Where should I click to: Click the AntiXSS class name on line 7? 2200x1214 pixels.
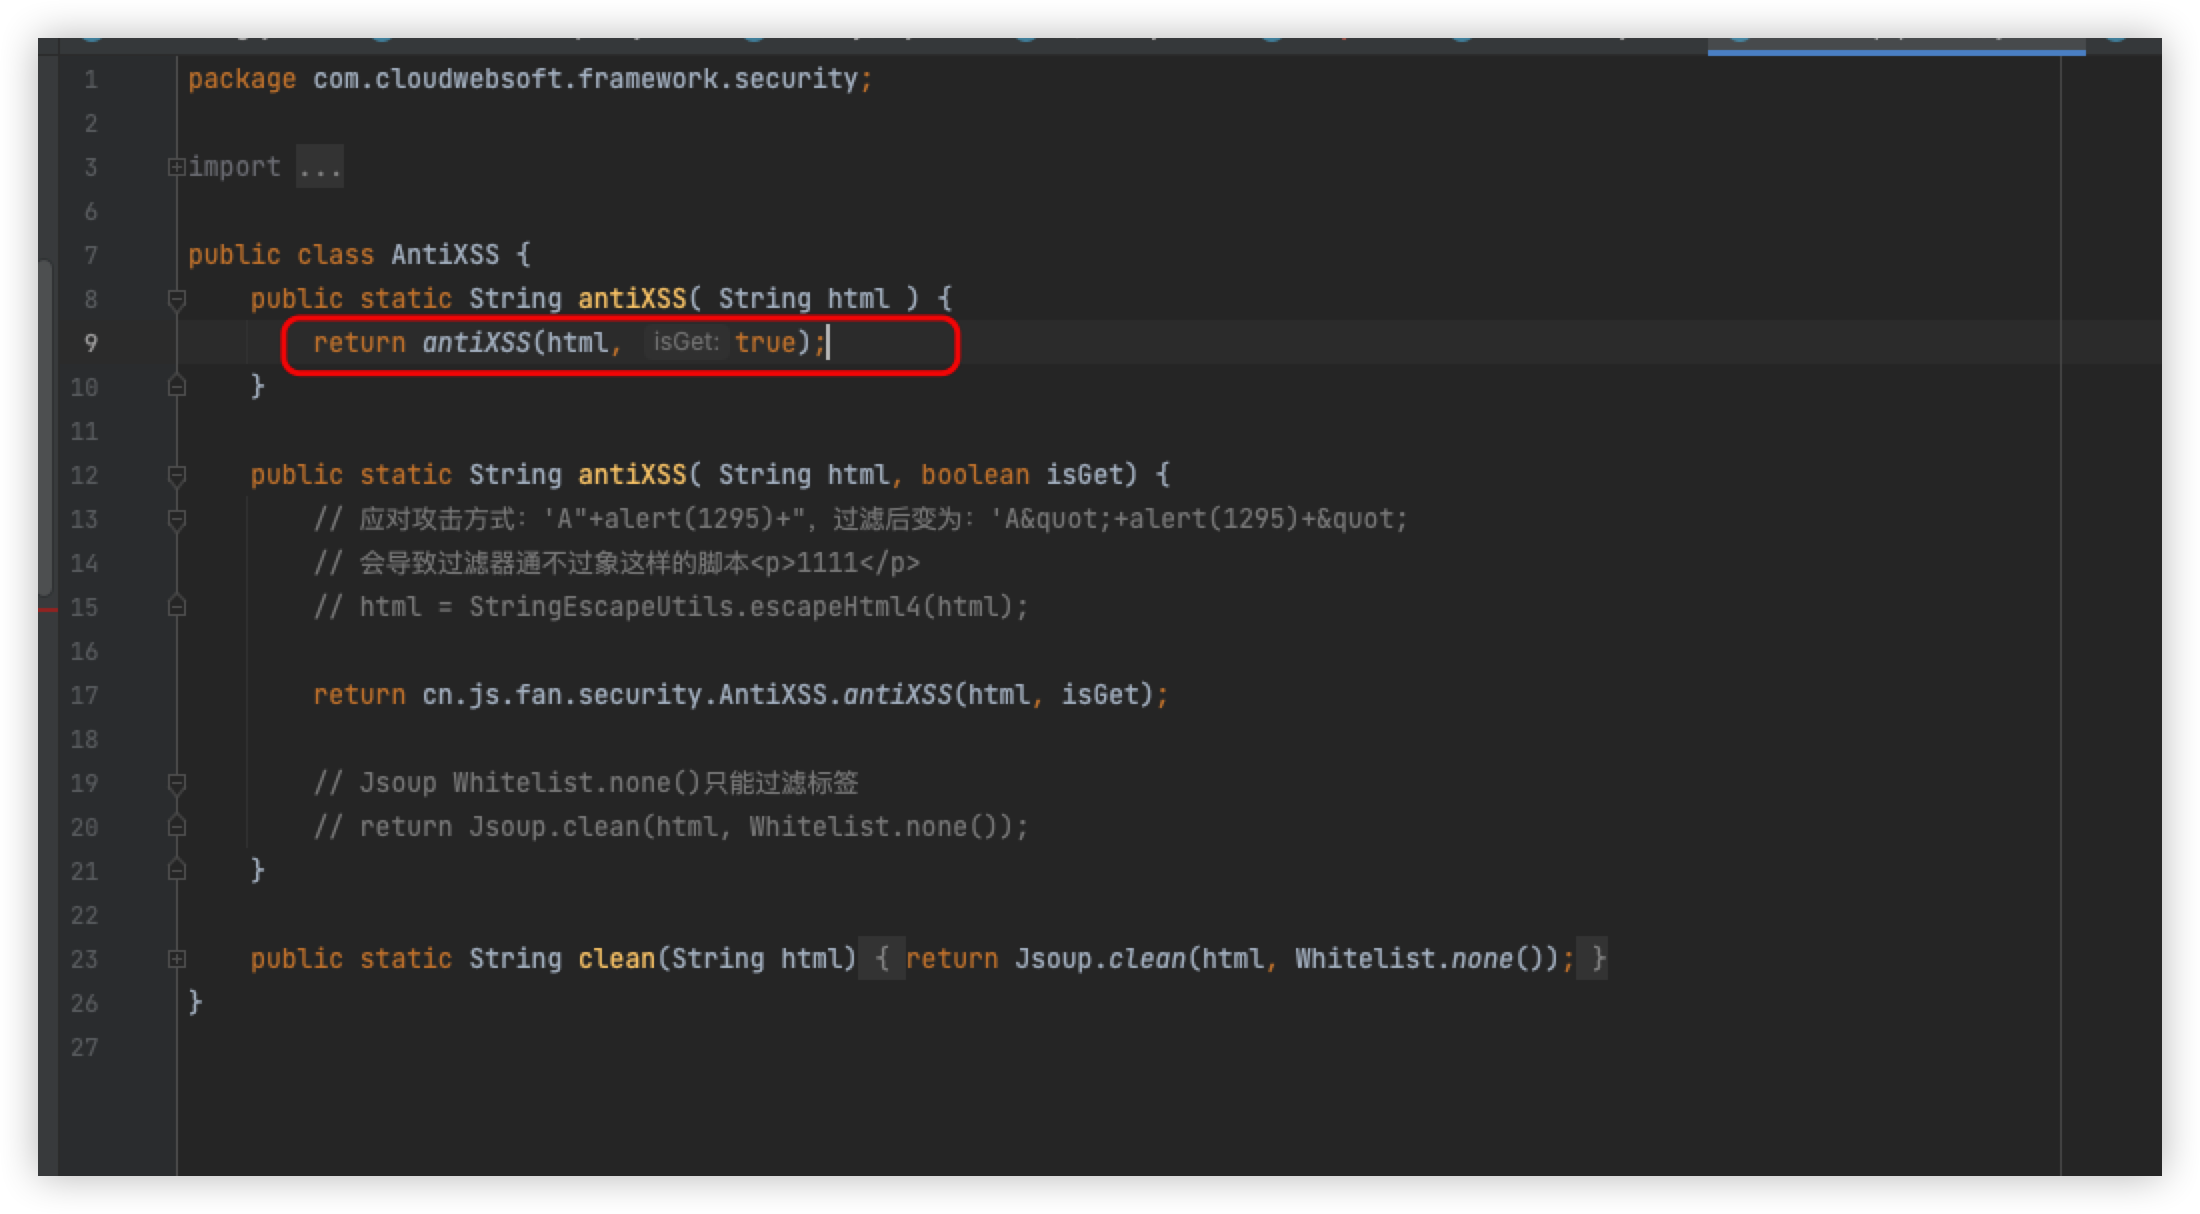point(445,255)
